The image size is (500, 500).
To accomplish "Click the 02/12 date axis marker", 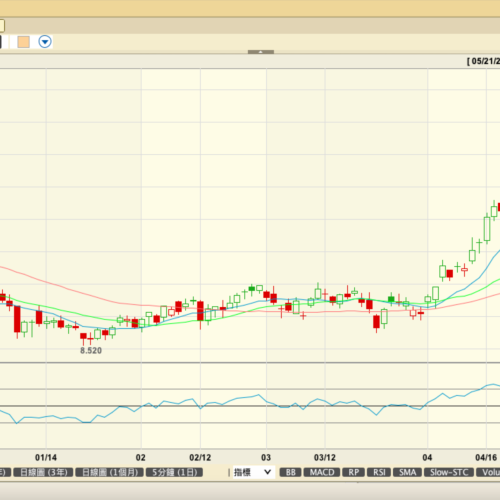I will (200, 457).
